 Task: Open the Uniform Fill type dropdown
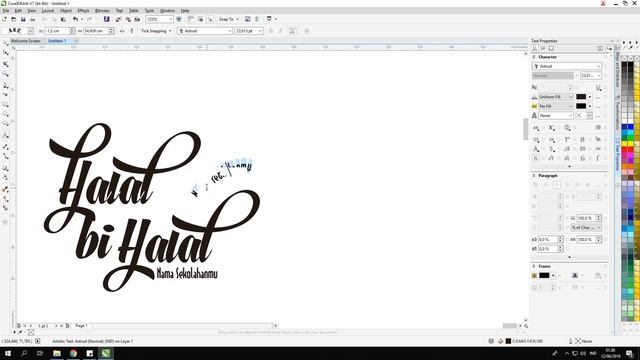pos(556,97)
